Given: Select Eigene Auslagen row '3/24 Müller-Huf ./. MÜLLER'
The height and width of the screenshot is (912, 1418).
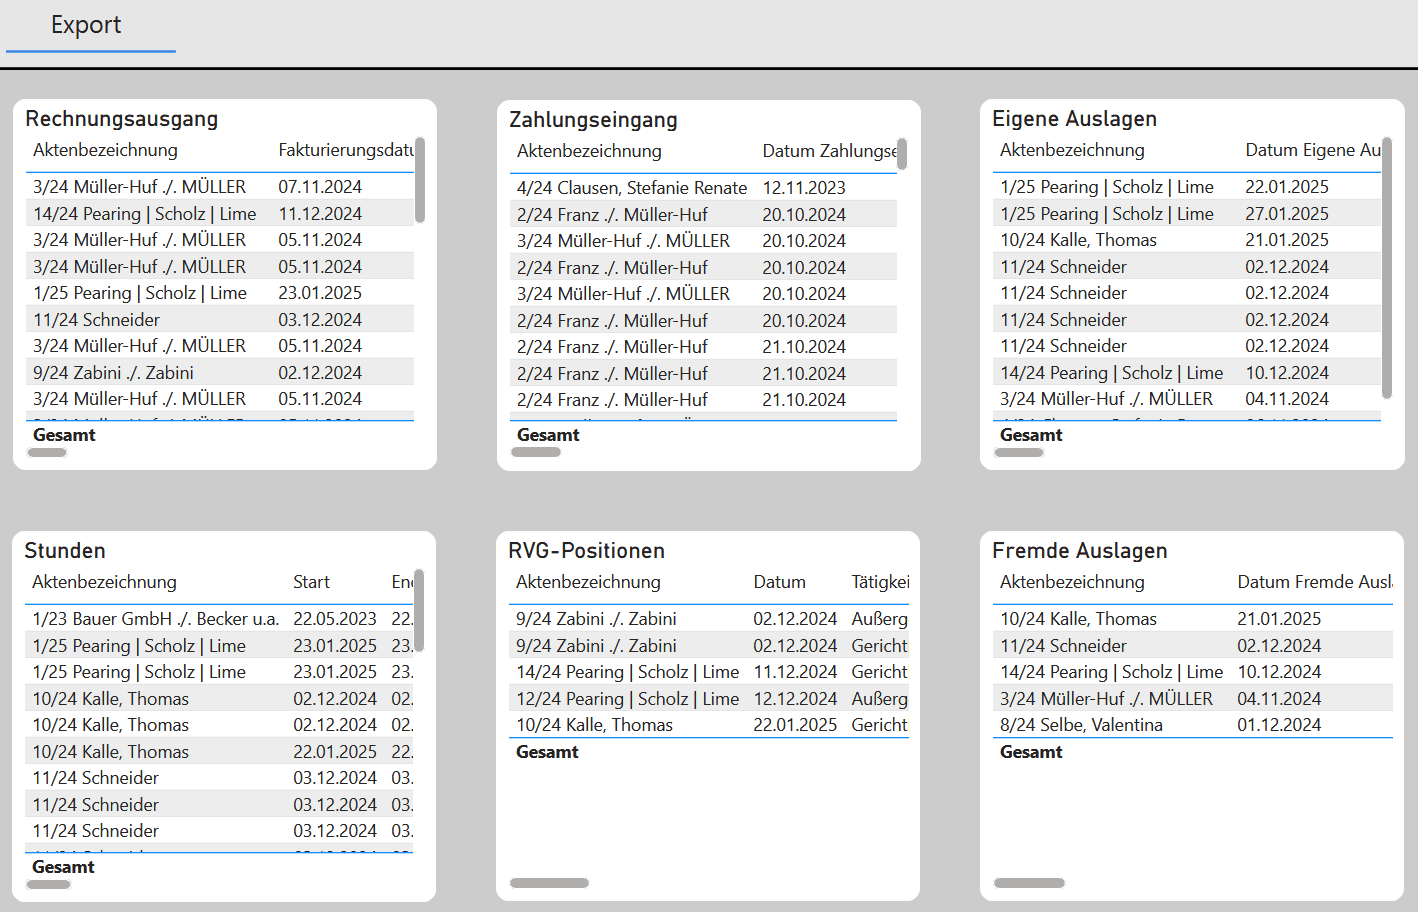Looking at the screenshot, I should pos(1187,399).
